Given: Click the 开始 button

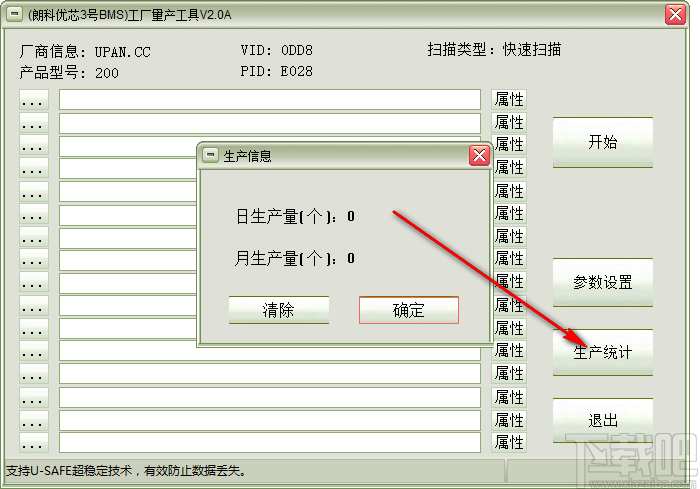Looking at the screenshot, I should pos(603,142).
